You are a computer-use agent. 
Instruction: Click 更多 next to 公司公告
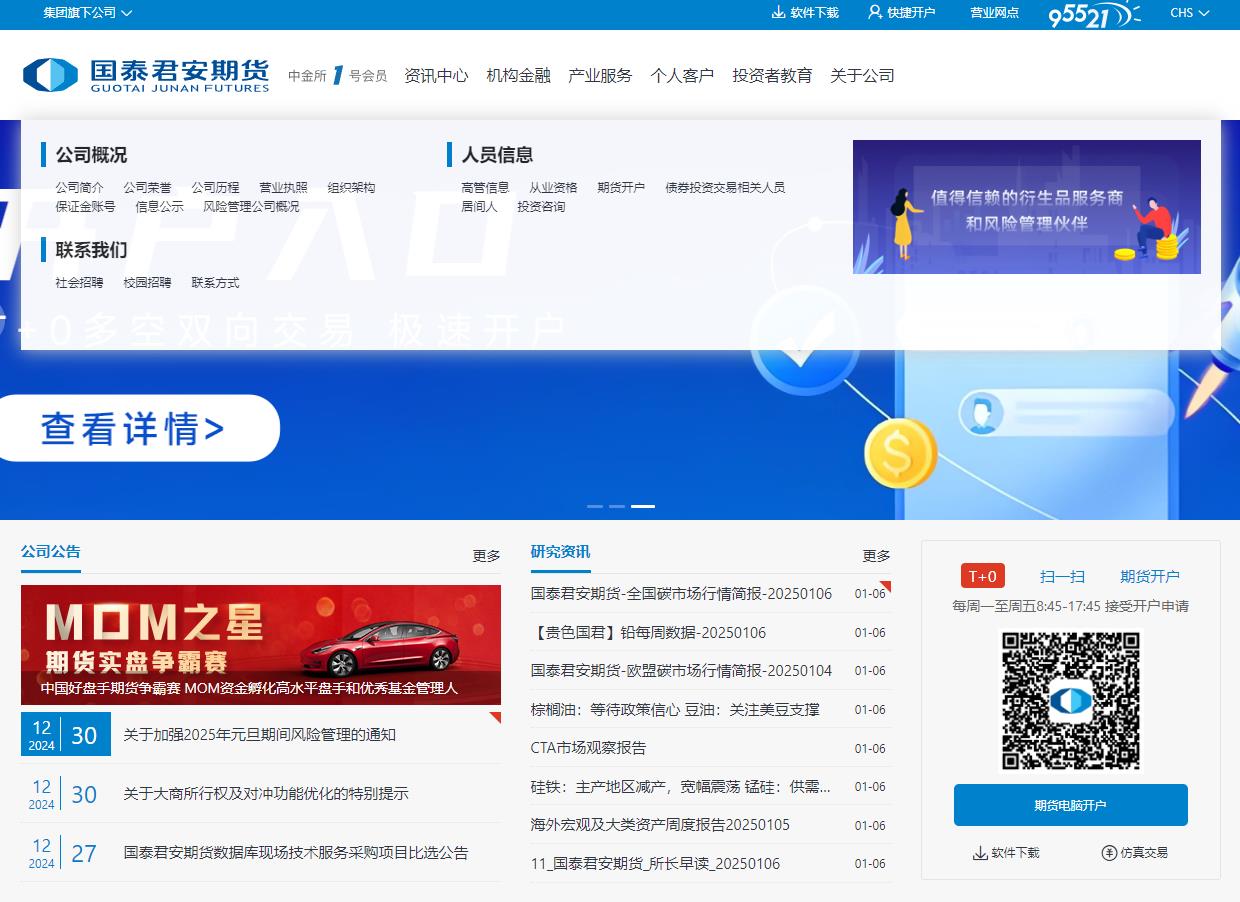(x=487, y=556)
